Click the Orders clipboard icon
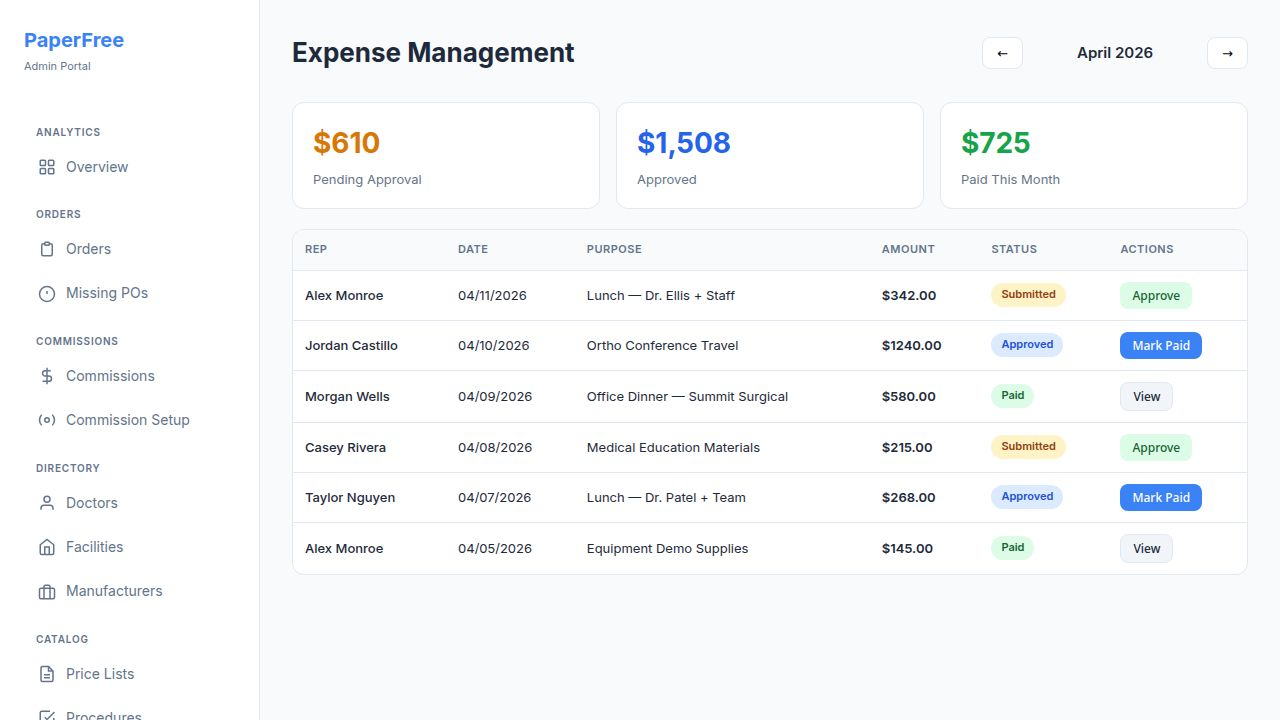This screenshot has height=720, width=1280. 47,248
